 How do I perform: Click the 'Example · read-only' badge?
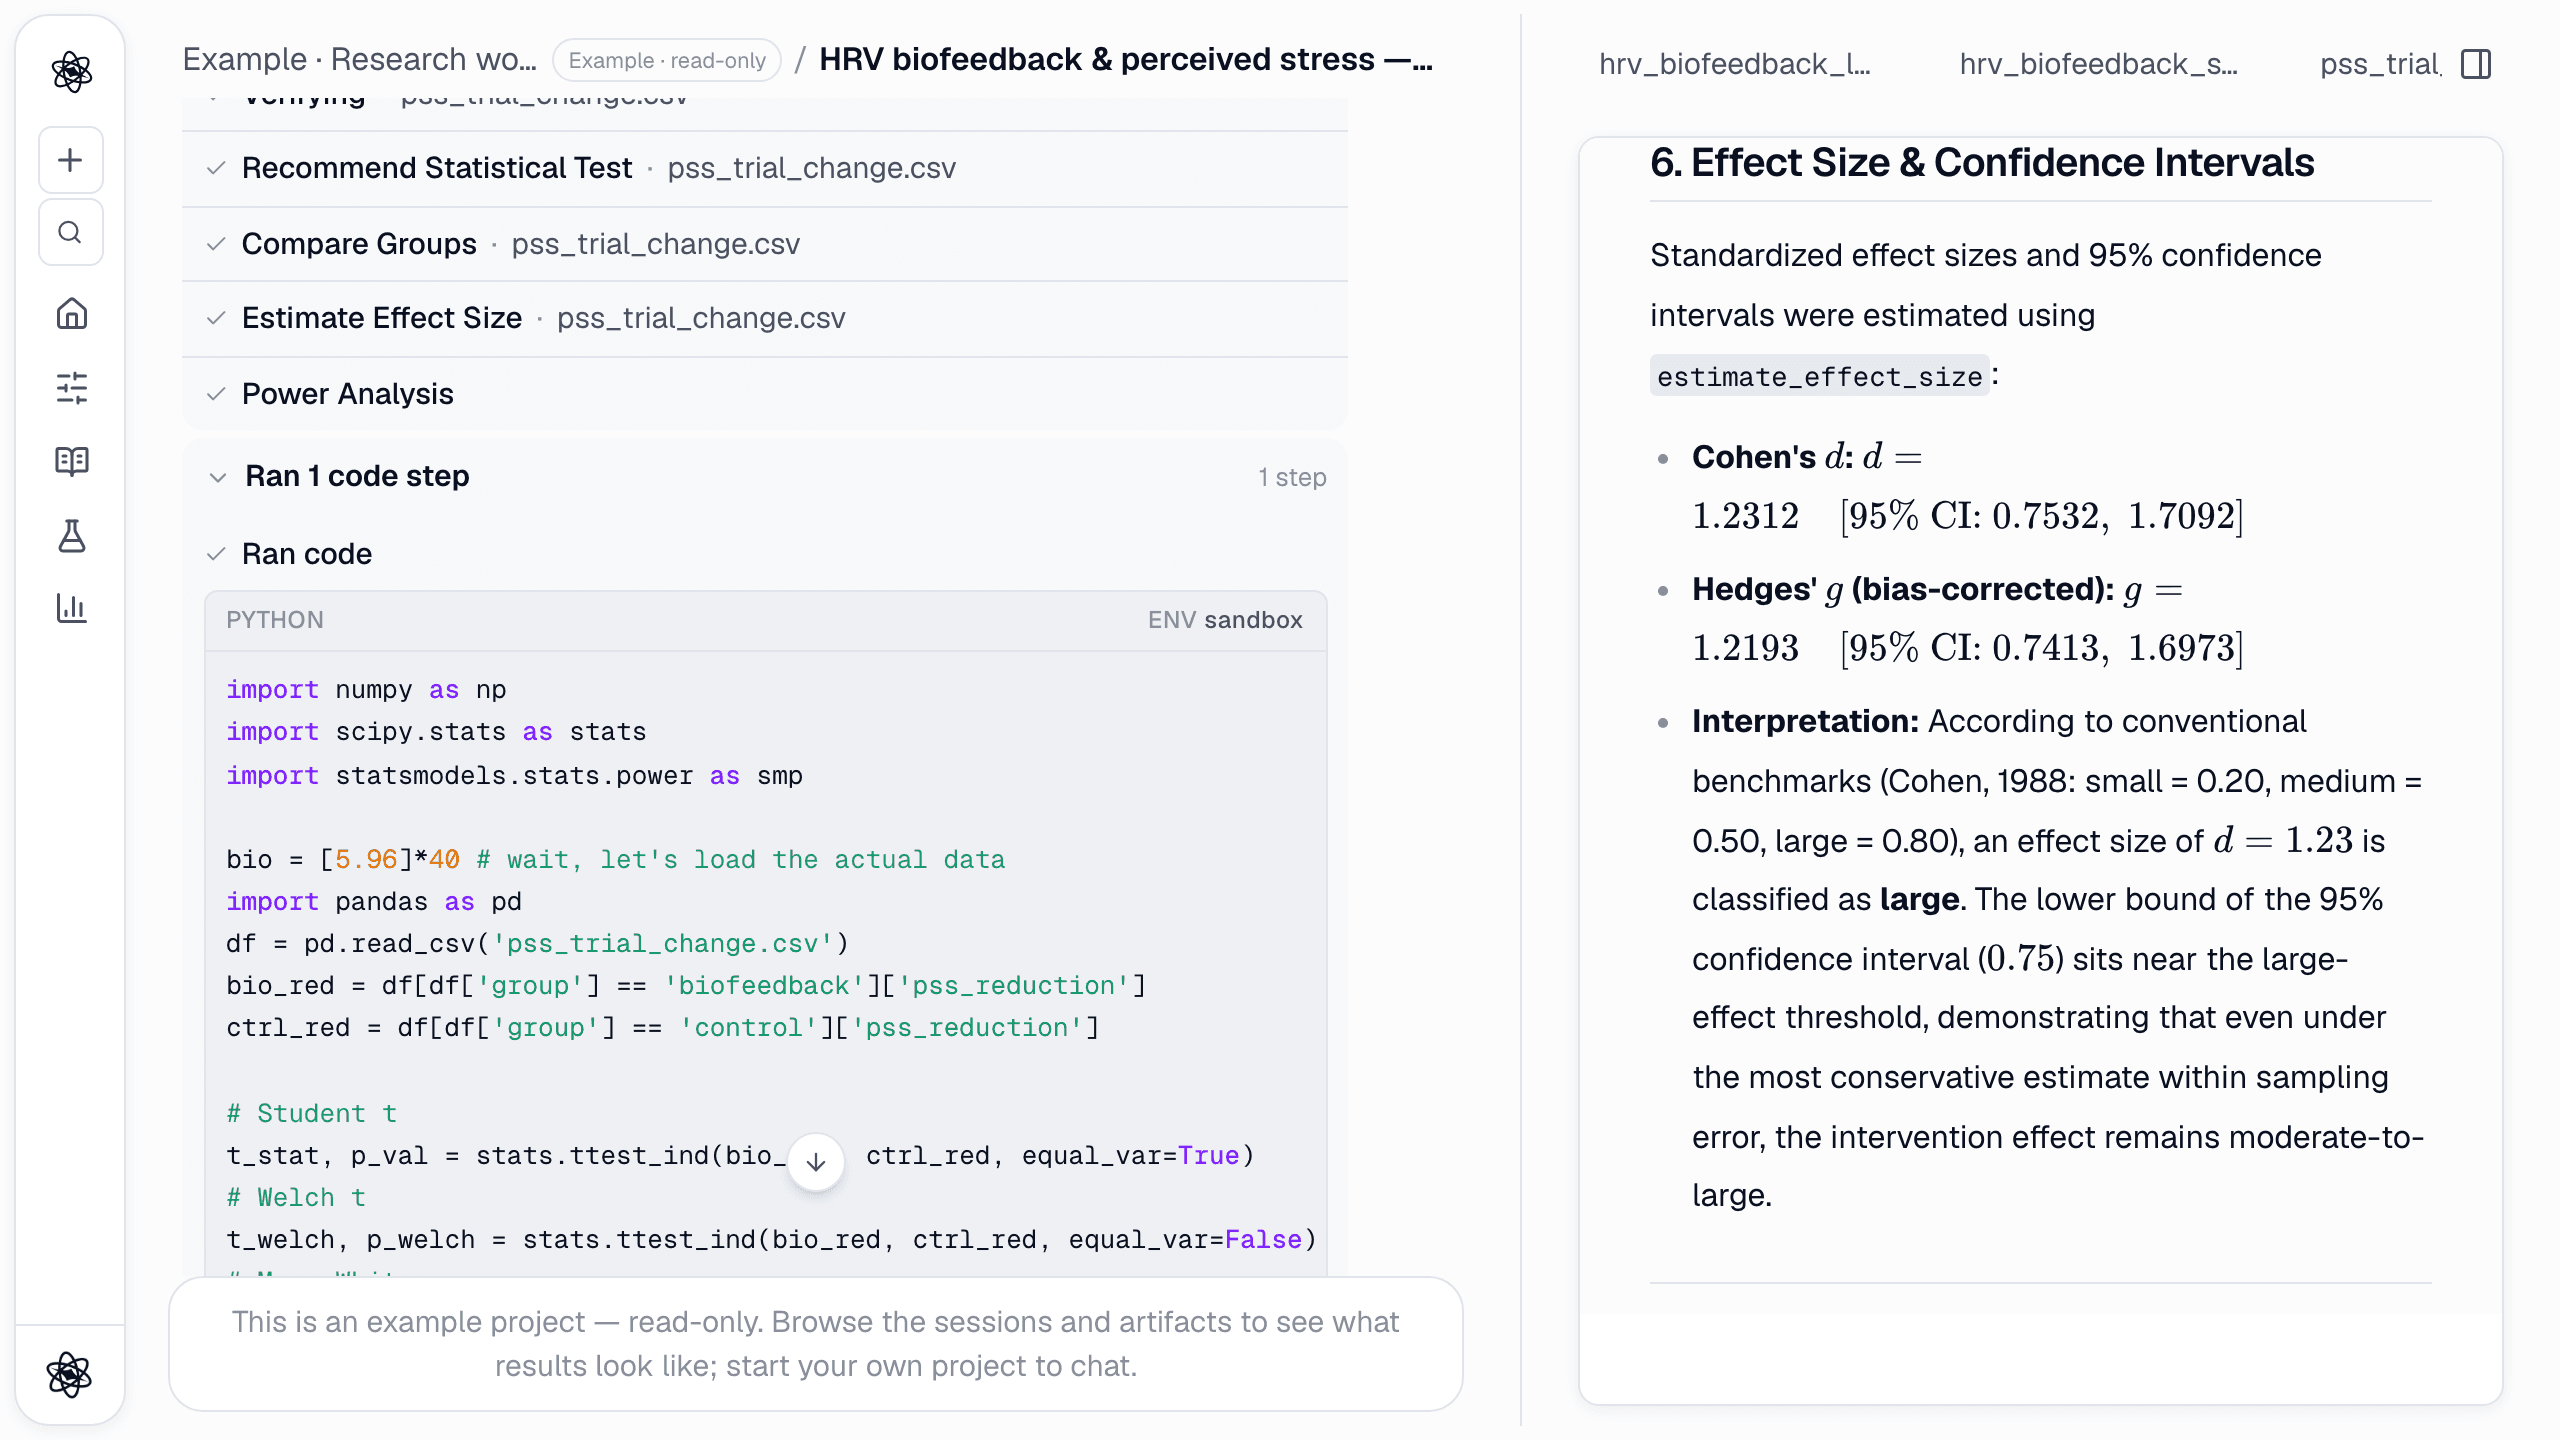pyautogui.click(x=667, y=60)
